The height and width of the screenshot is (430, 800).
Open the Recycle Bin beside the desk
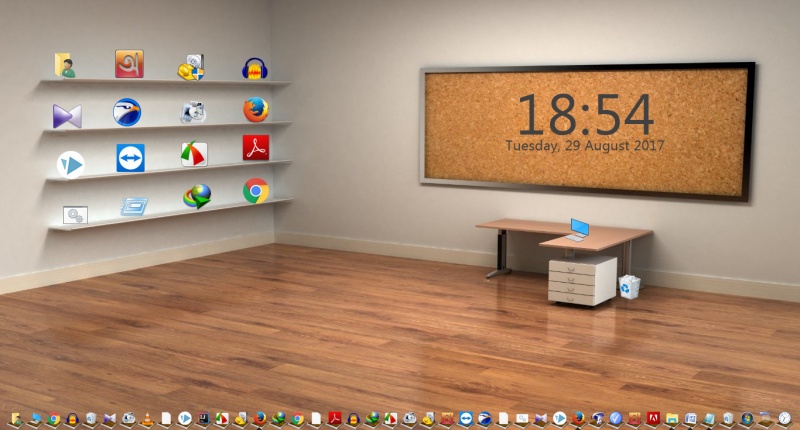630,287
